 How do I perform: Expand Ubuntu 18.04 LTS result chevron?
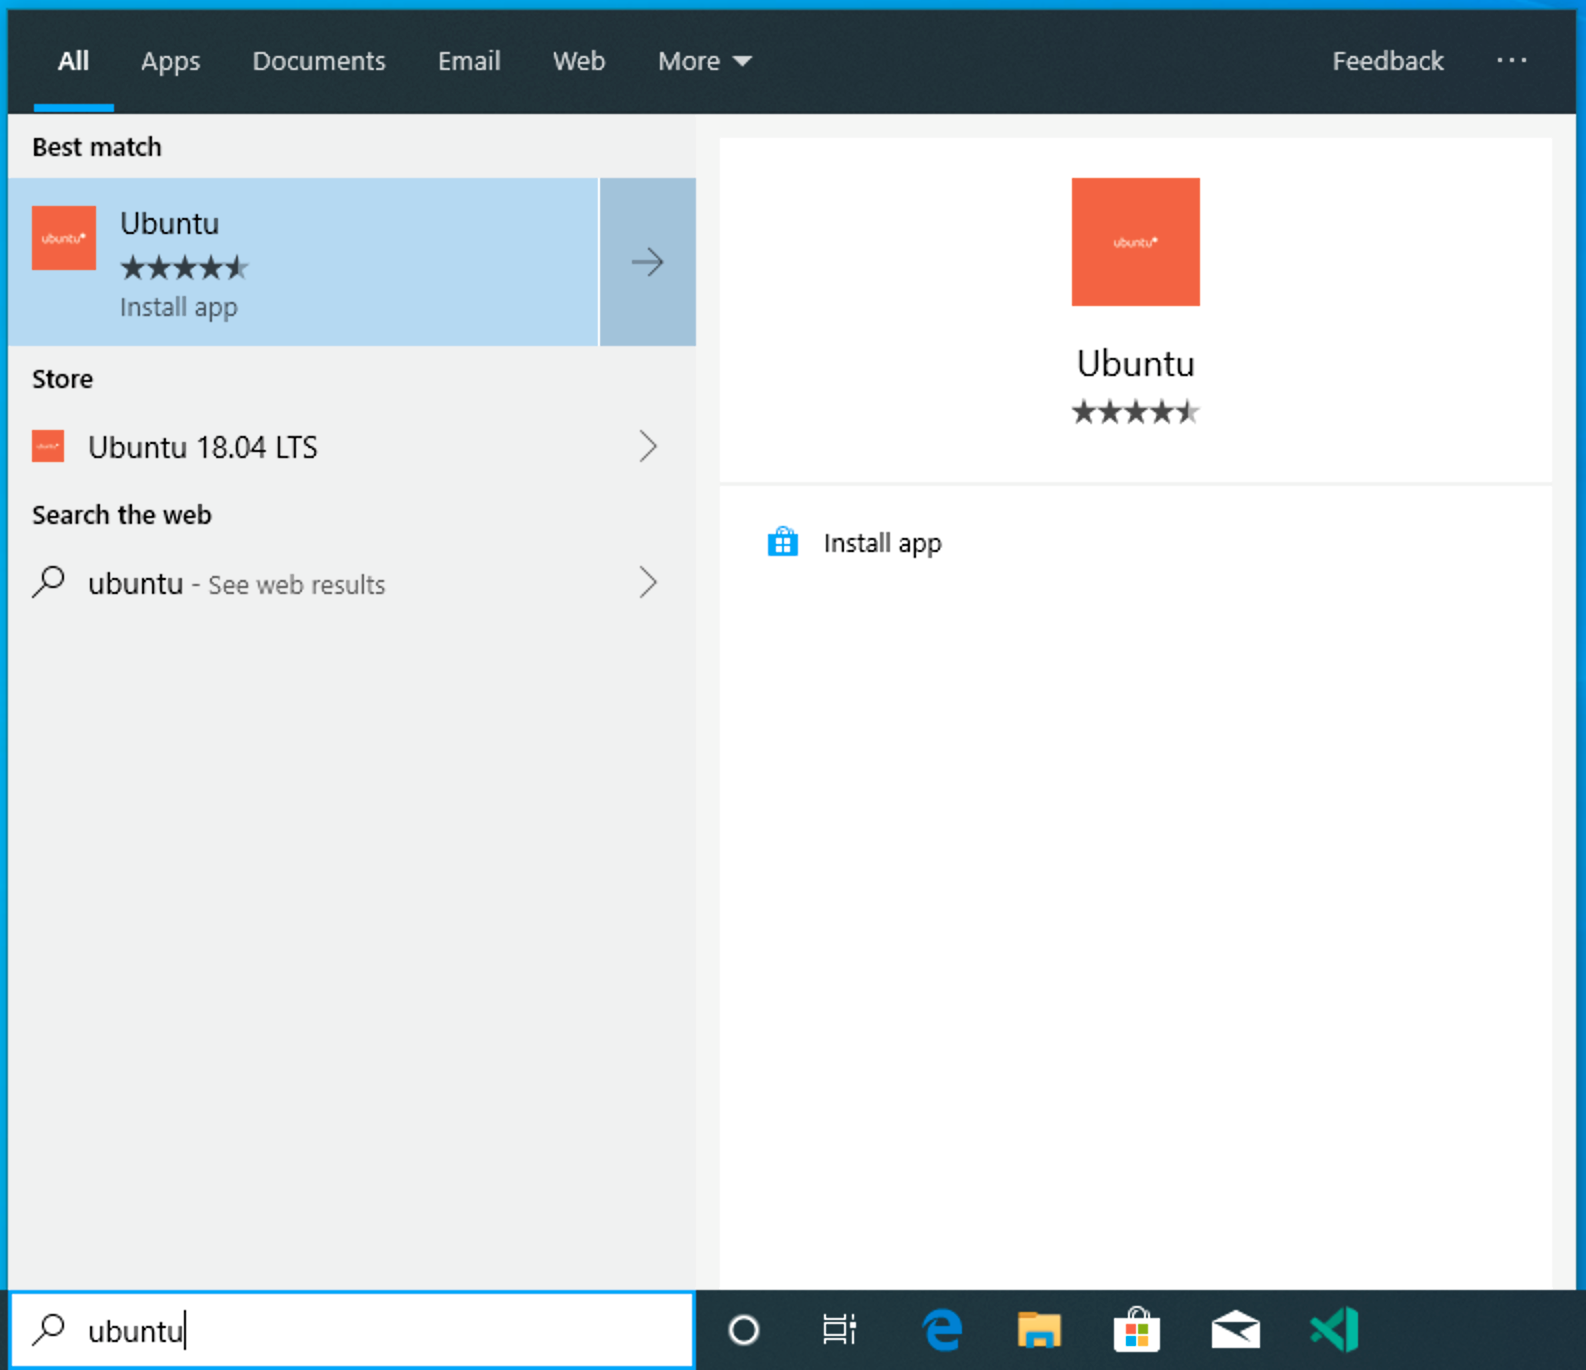pyautogui.click(x=648, y=446)
